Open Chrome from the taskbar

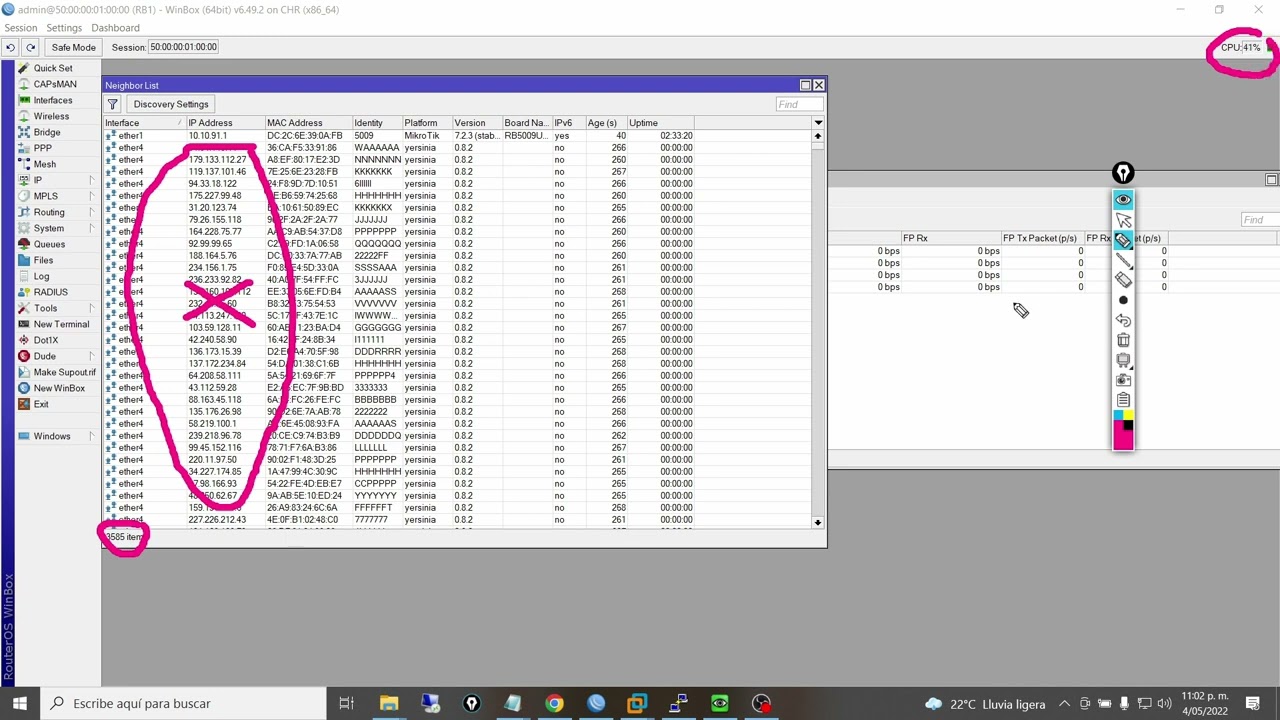pos(554,703)
